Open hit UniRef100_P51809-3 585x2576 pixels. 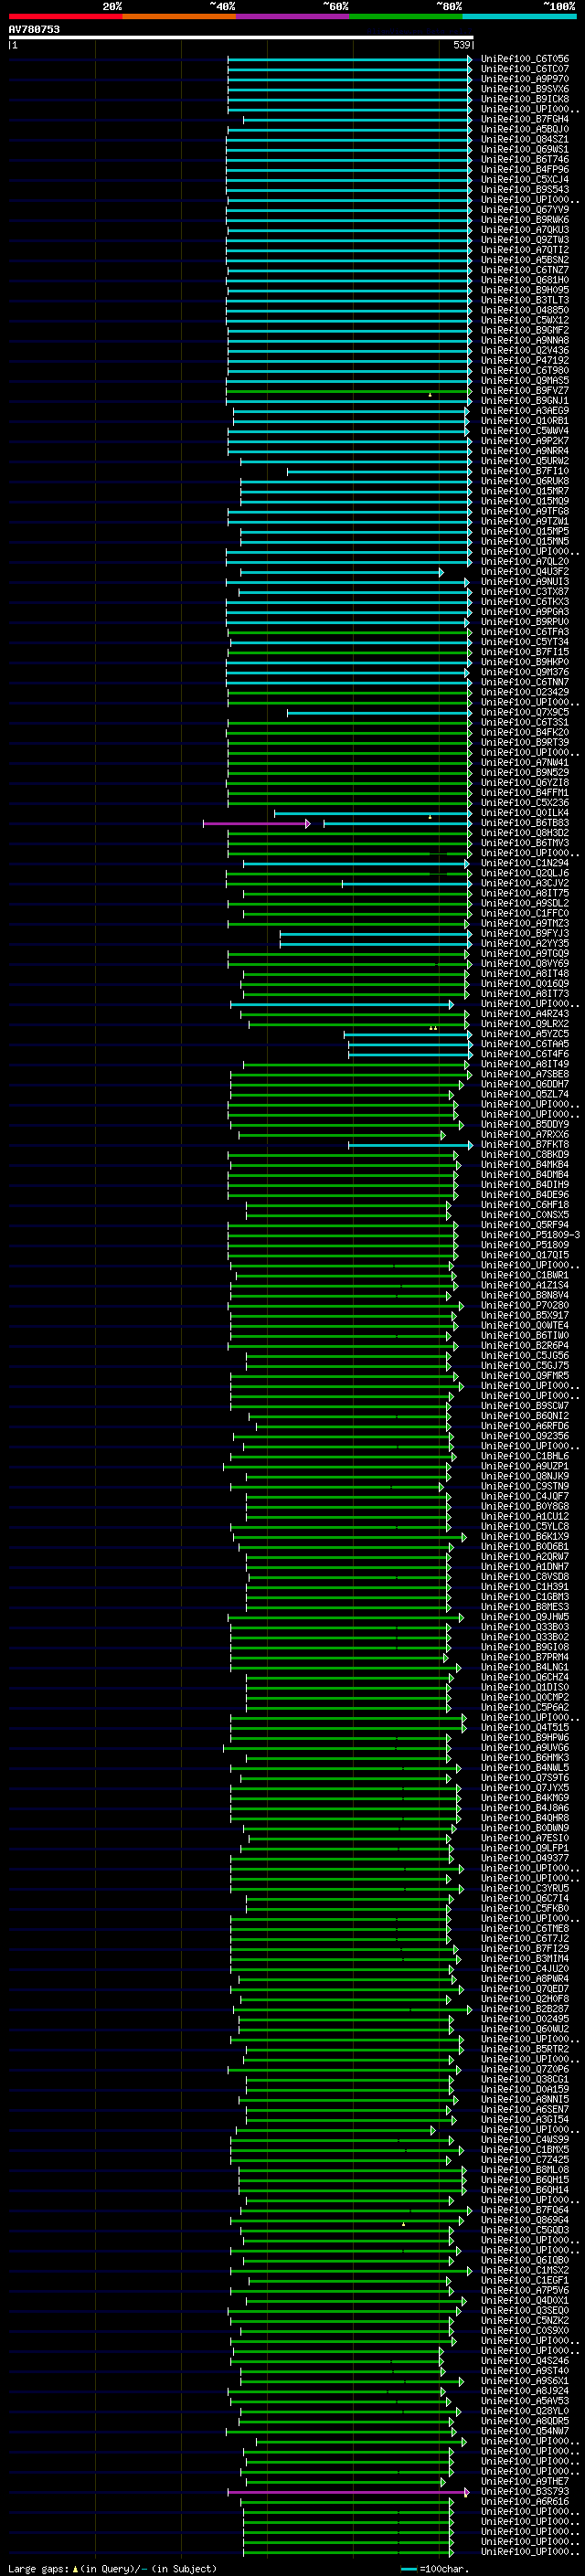[530, 1235]
